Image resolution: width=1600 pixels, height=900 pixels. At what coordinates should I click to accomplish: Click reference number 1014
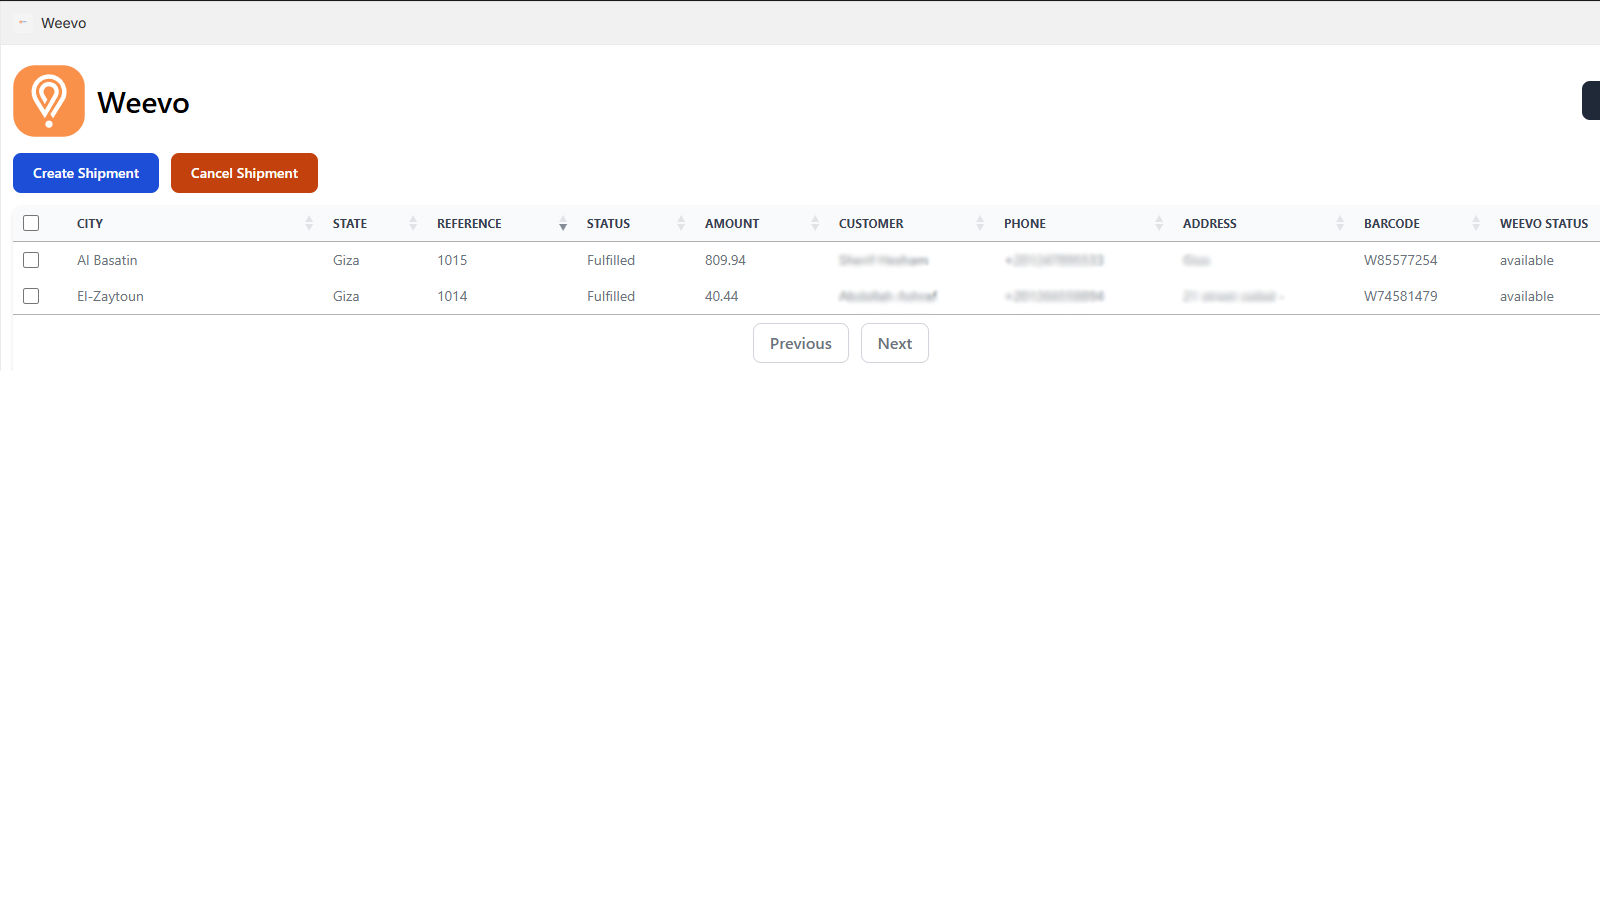tap(452, 296)
